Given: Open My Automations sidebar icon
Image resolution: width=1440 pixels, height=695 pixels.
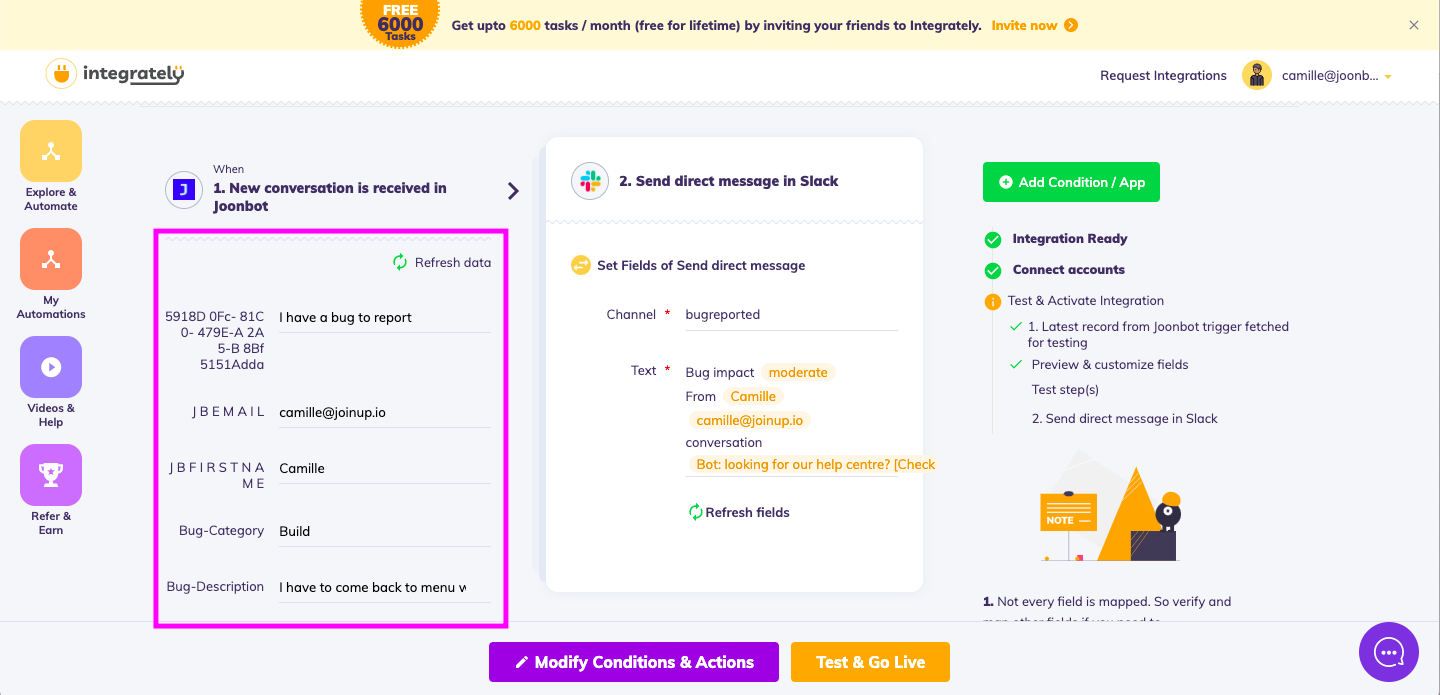Looking at the screenshot, I should point(50,259).
